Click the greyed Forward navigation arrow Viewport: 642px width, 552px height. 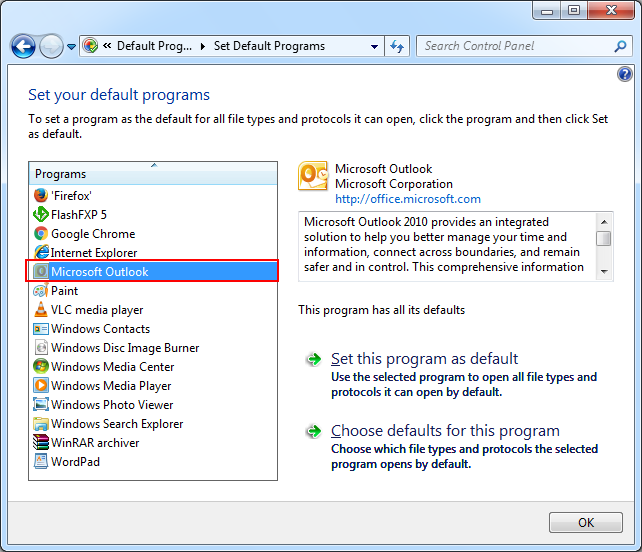coord(51,46)
